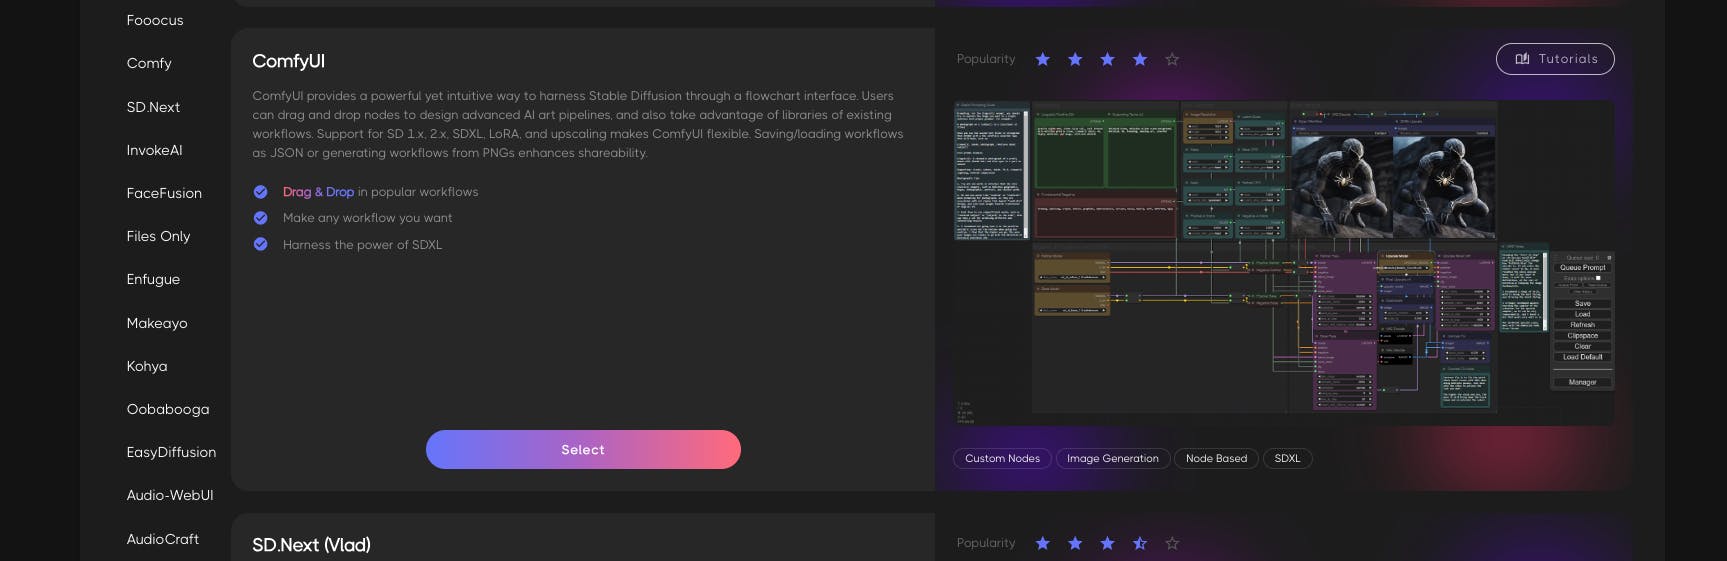Click second SD.Next popularity star
This screenshot has width=1727, height=561.
(x=1075, y=543)
